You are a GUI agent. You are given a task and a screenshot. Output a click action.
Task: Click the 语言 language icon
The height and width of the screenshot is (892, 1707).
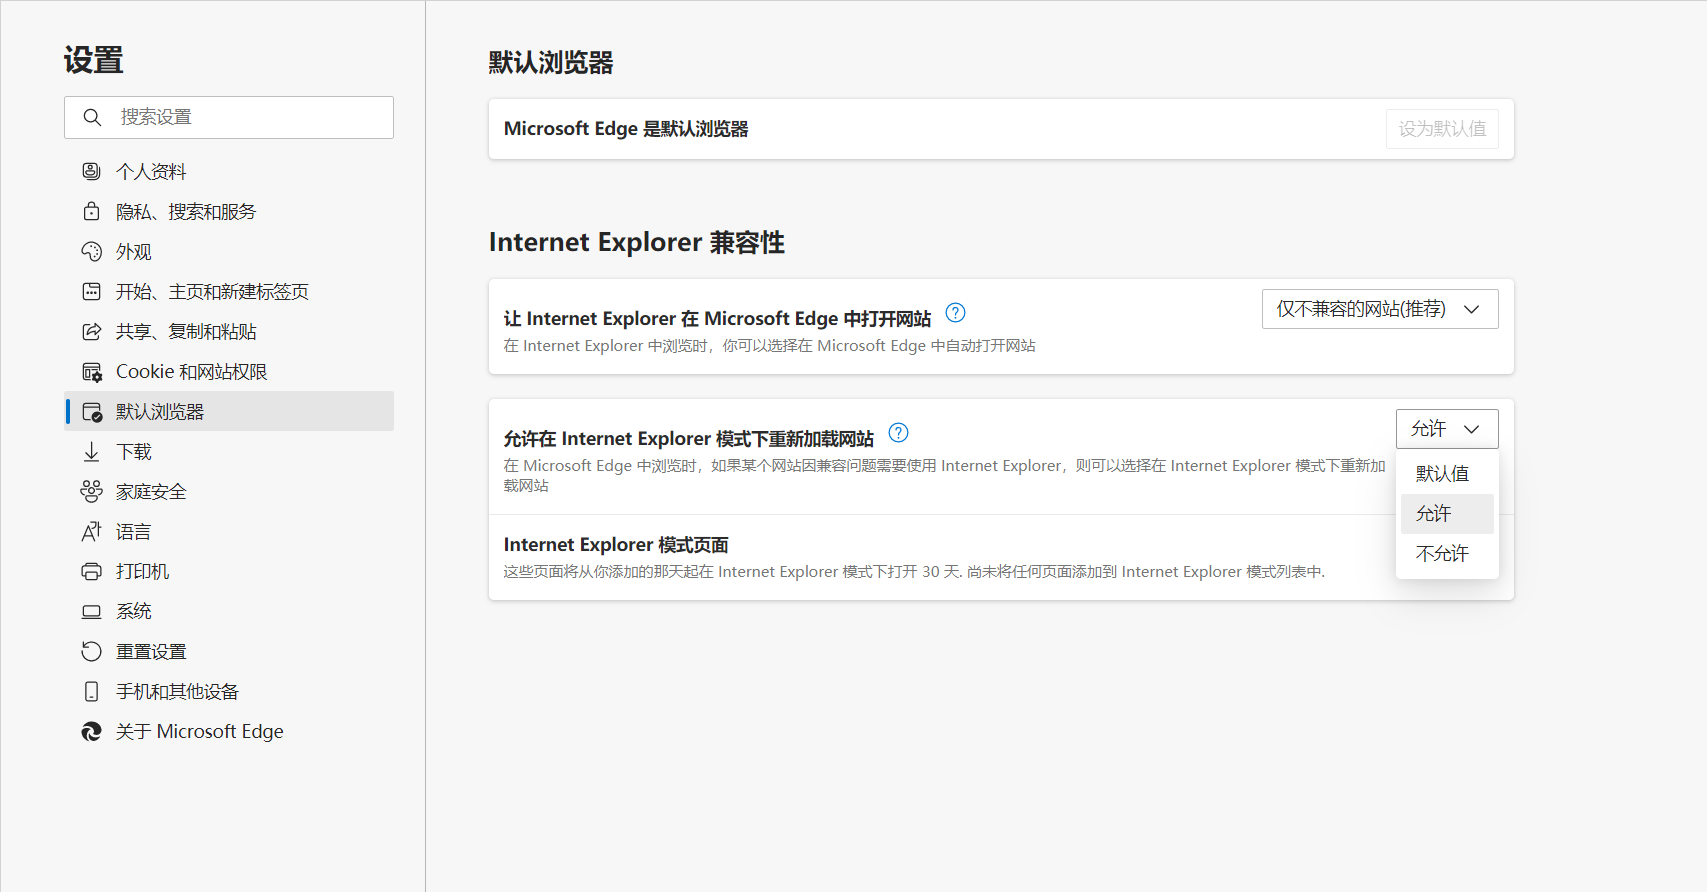[91, 531]
